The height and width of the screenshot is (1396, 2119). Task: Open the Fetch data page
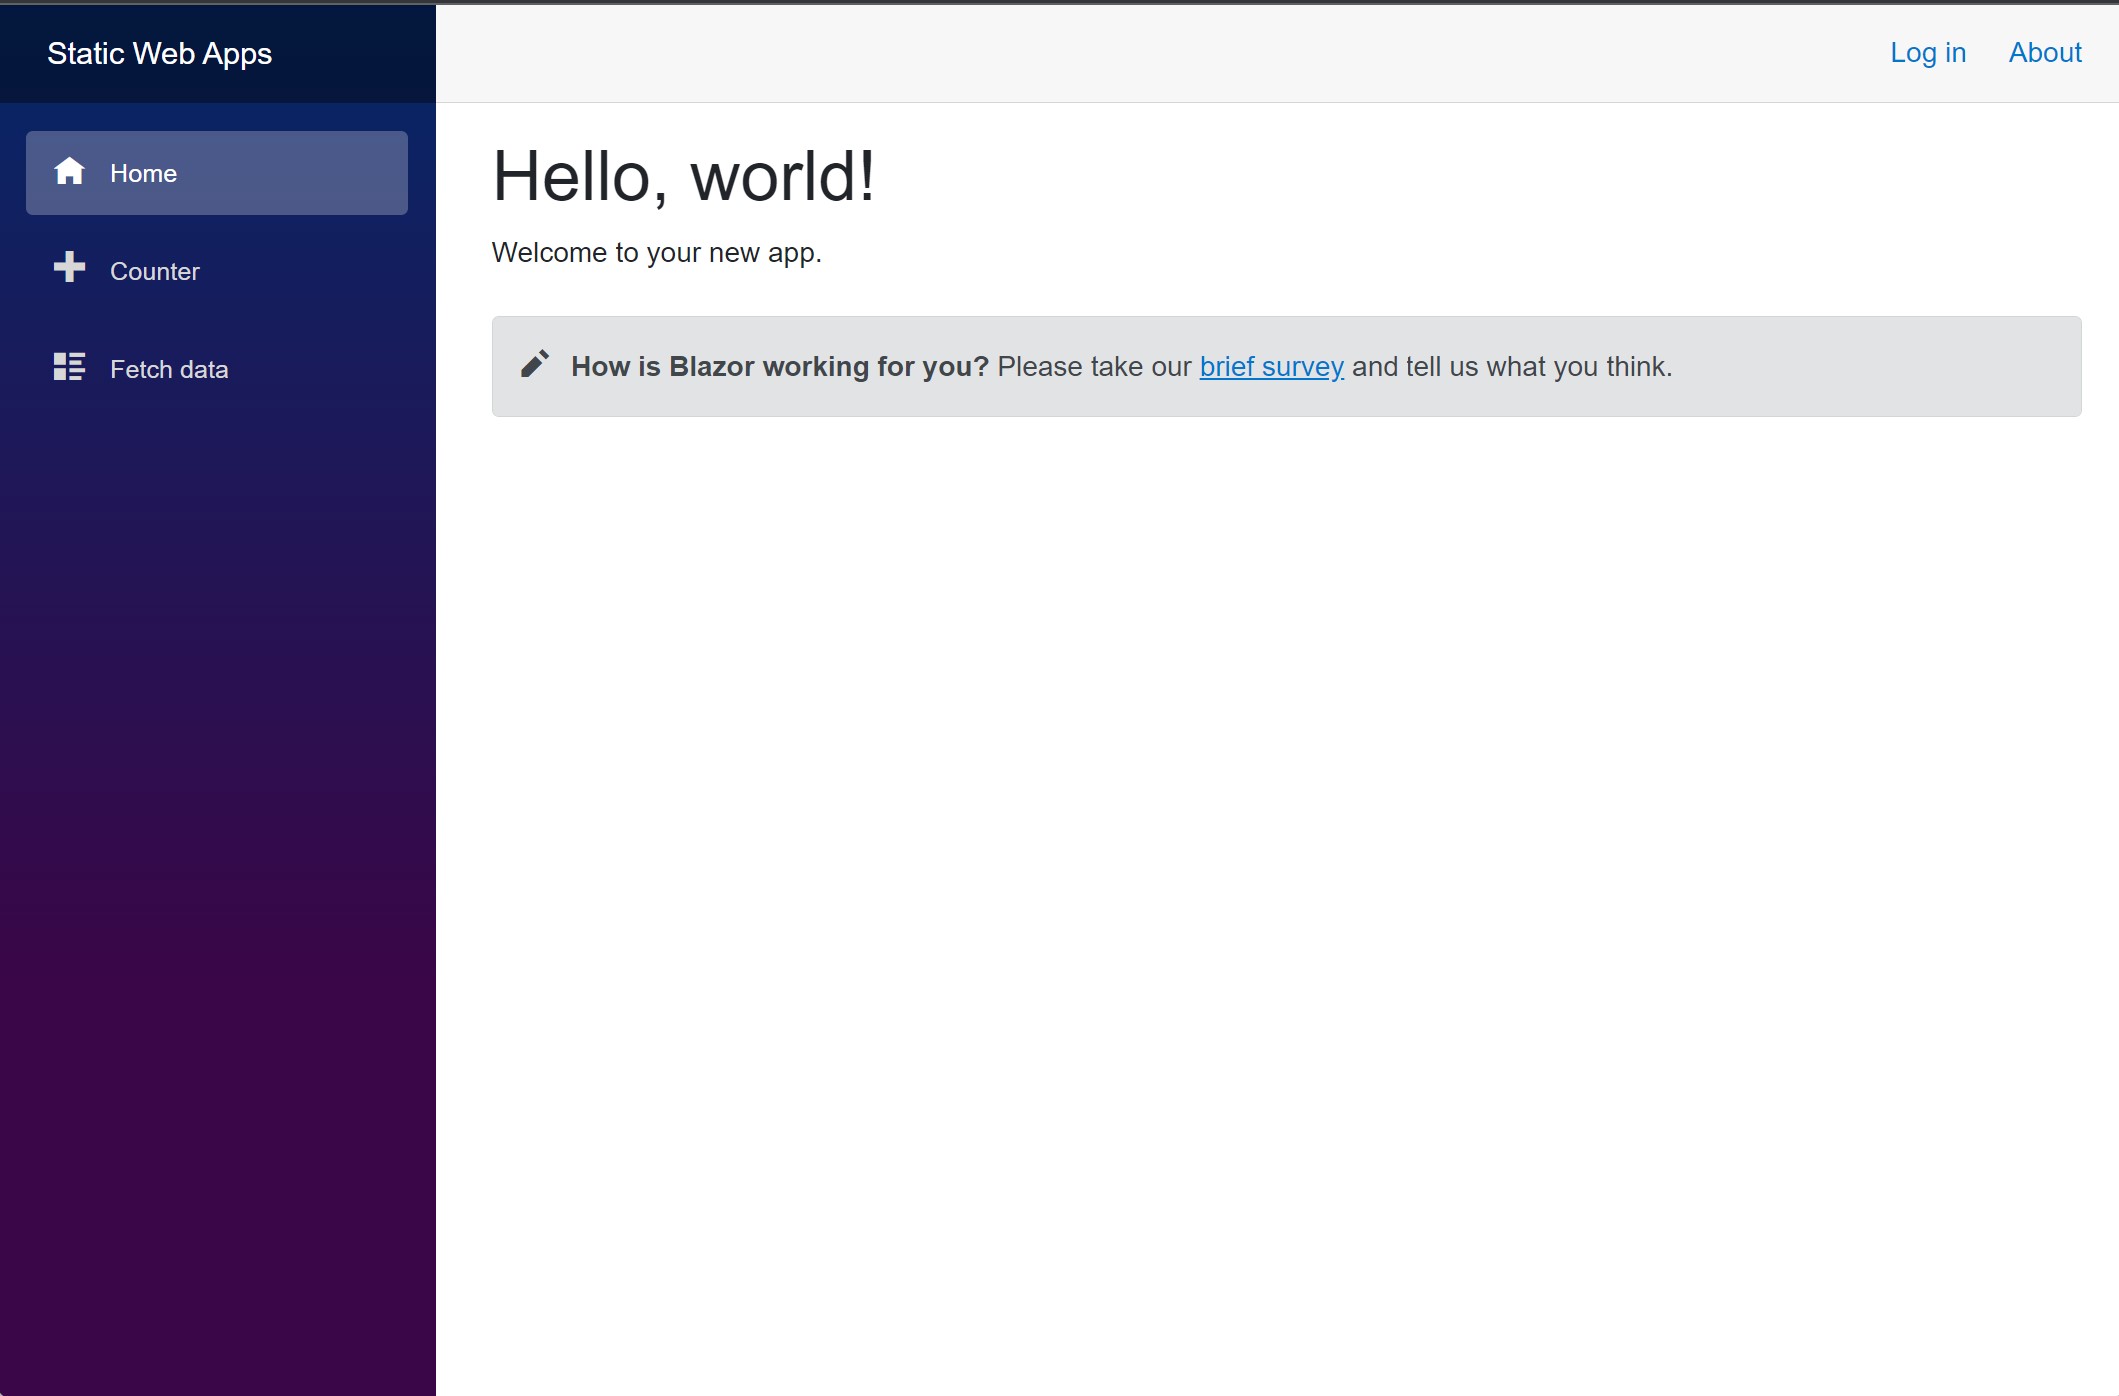(217, 369)
